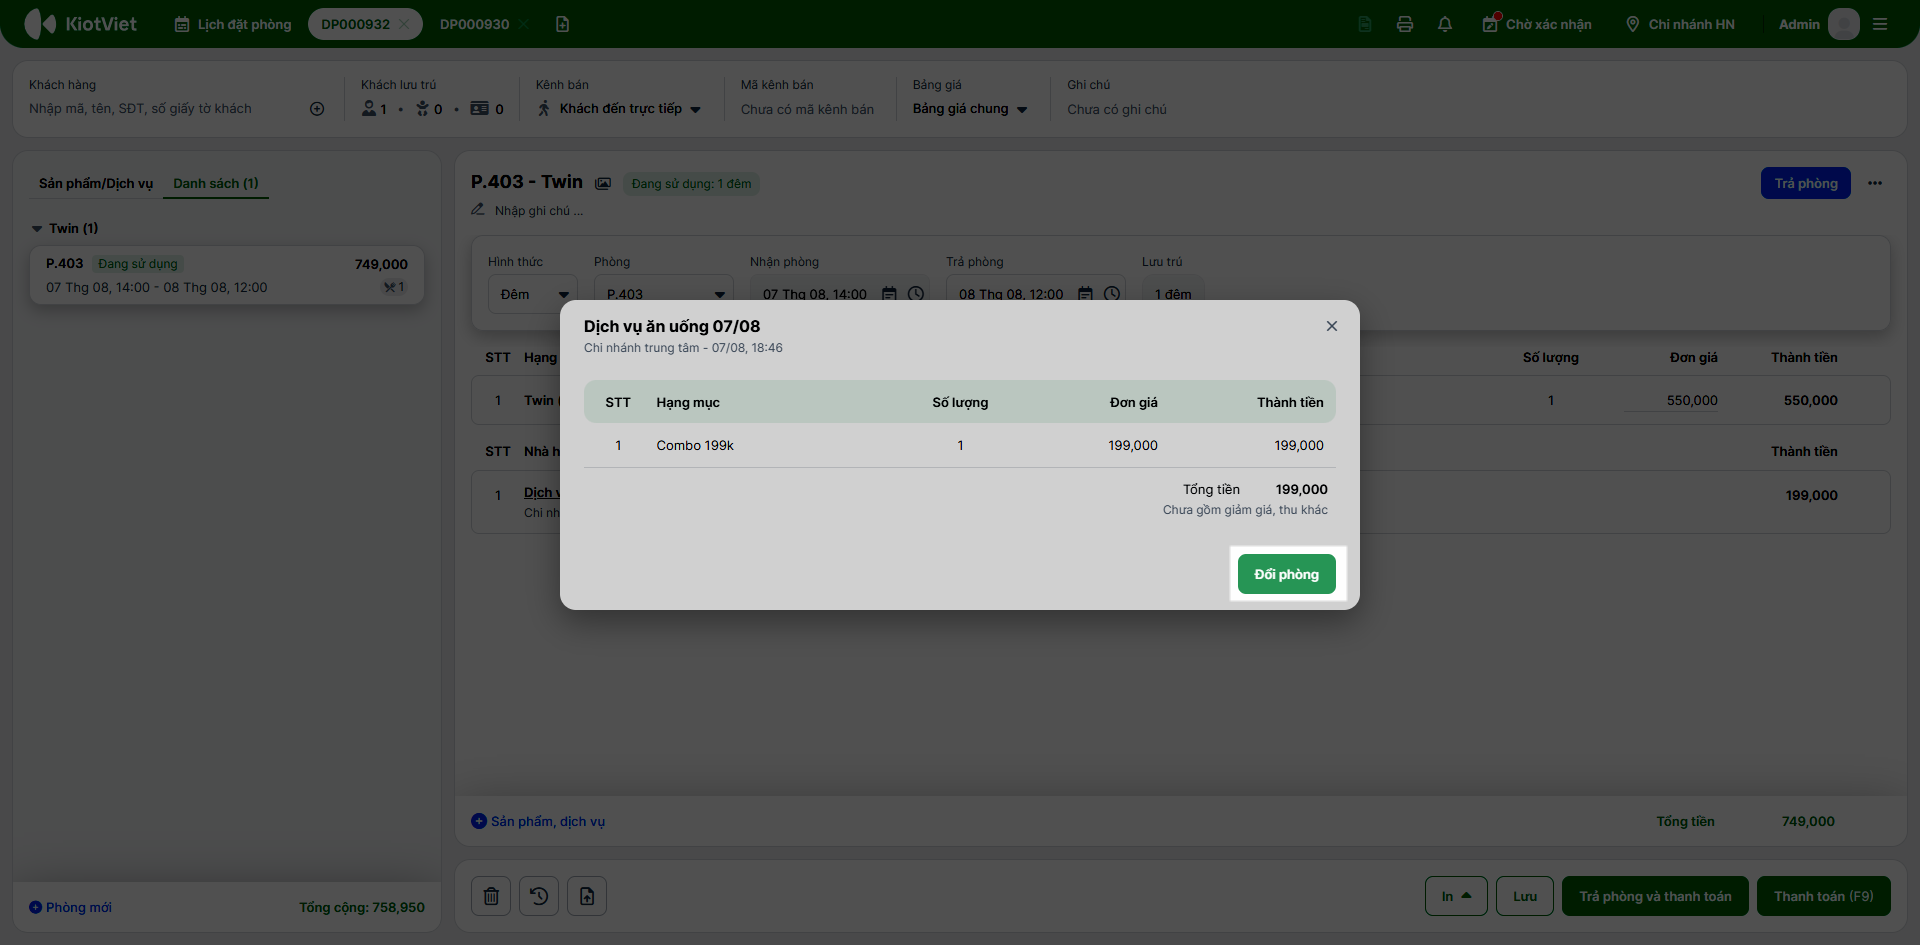Viewport: 1920px width, 945px height.
Task: Open the Phòng P.403 dropdown
Action: [664, 294]
